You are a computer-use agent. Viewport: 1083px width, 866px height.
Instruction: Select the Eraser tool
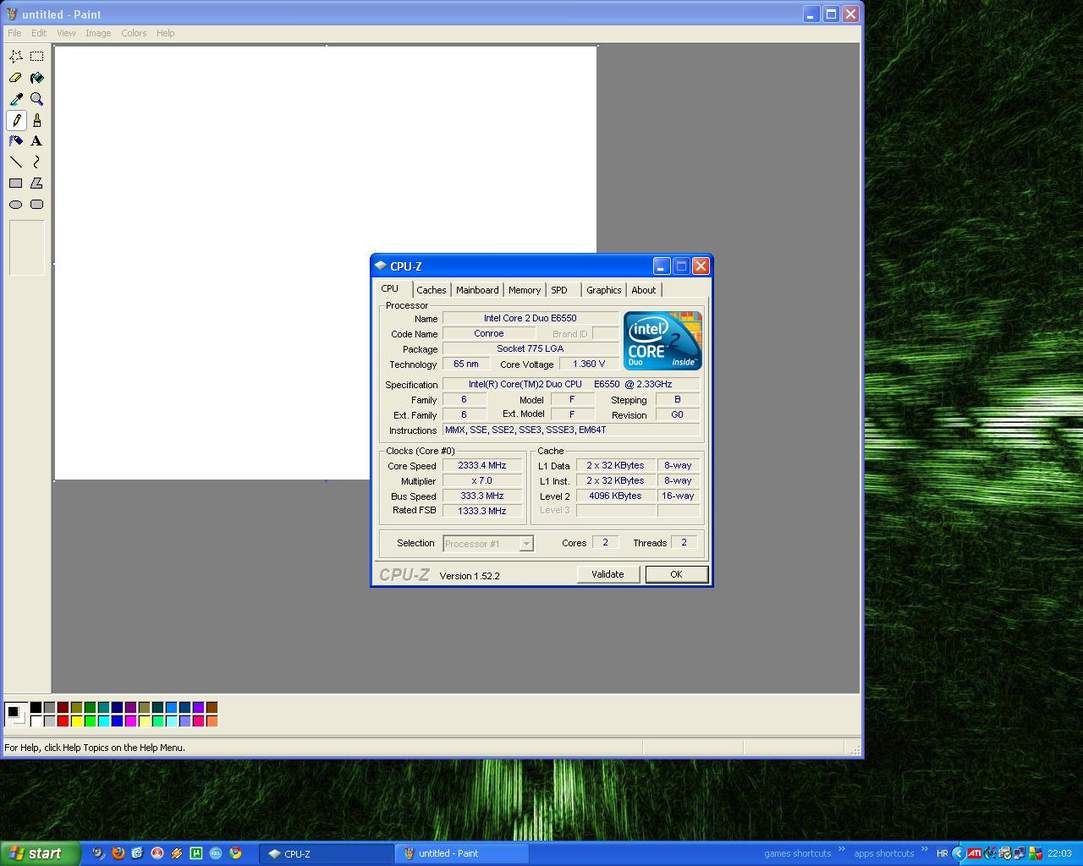[x=16, y=78]
